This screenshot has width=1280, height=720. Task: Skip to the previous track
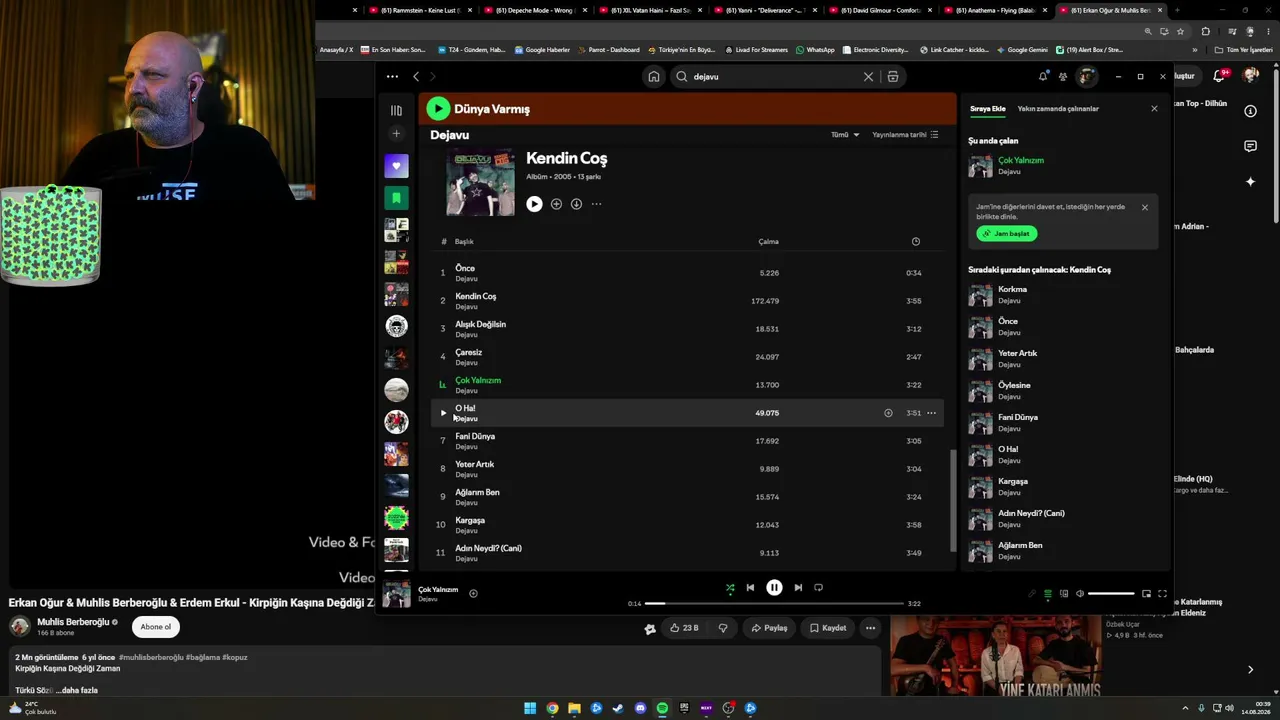point(750,588)
